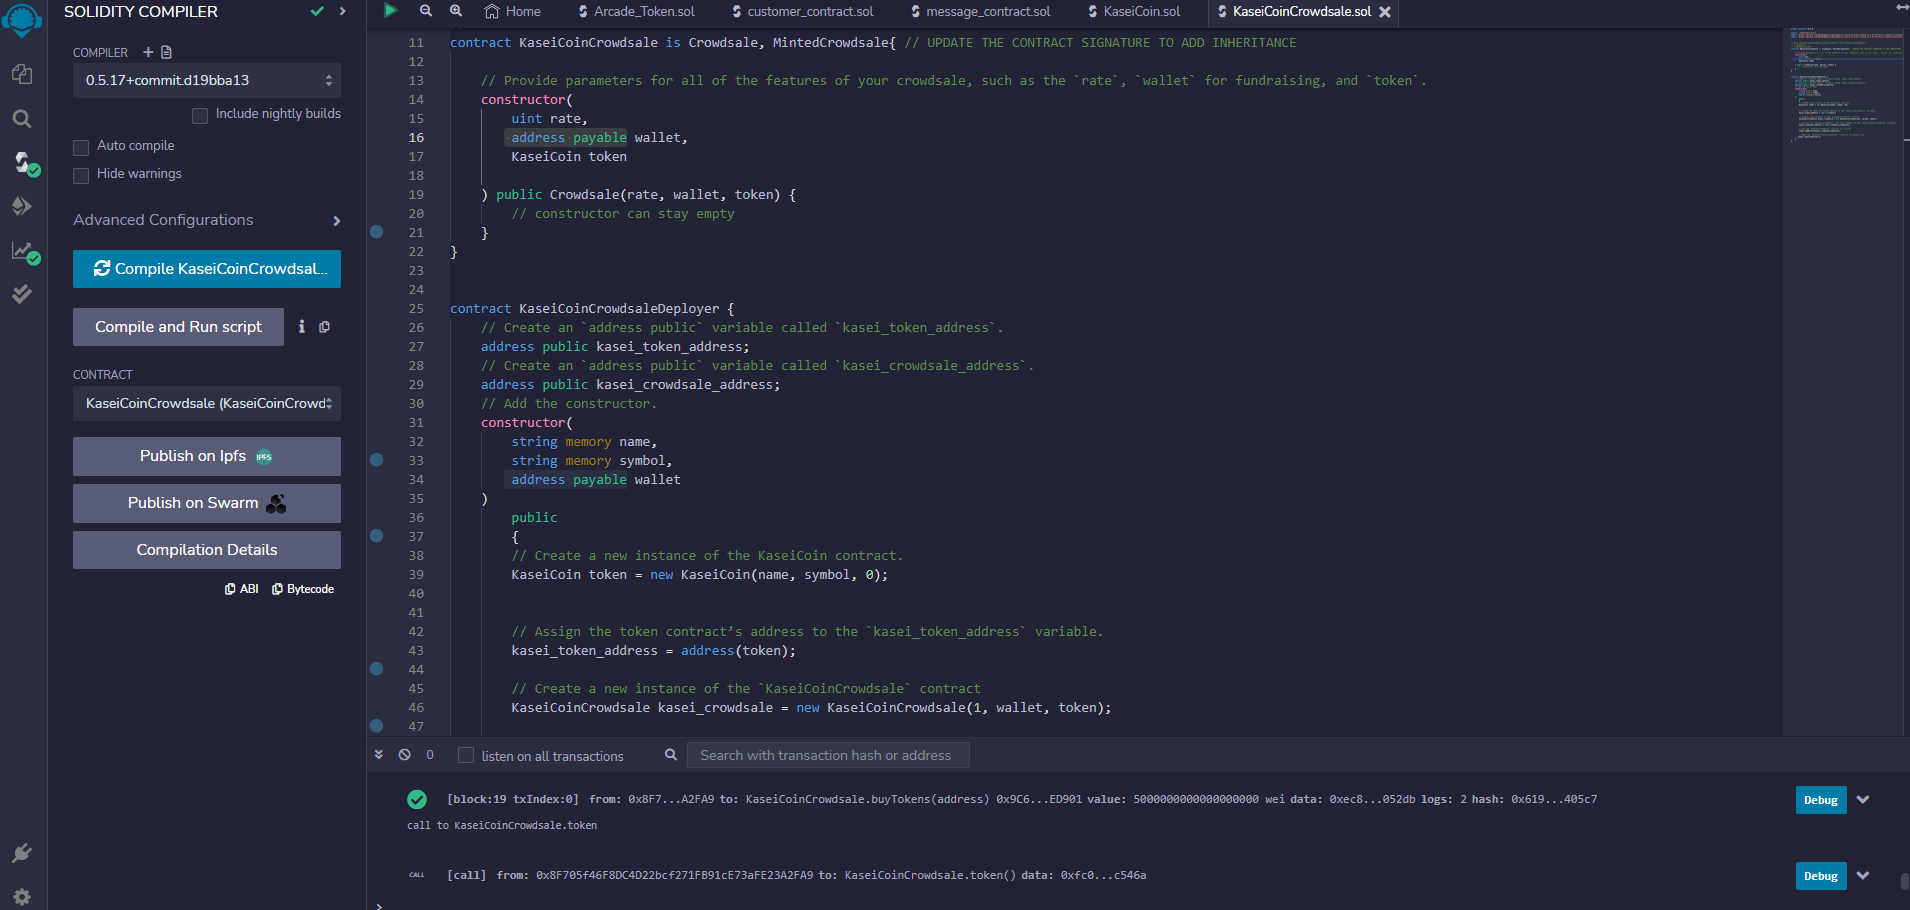This screenshot has width=1910, height=910.
Task: Copy the contract ABI
Action: 241,588
